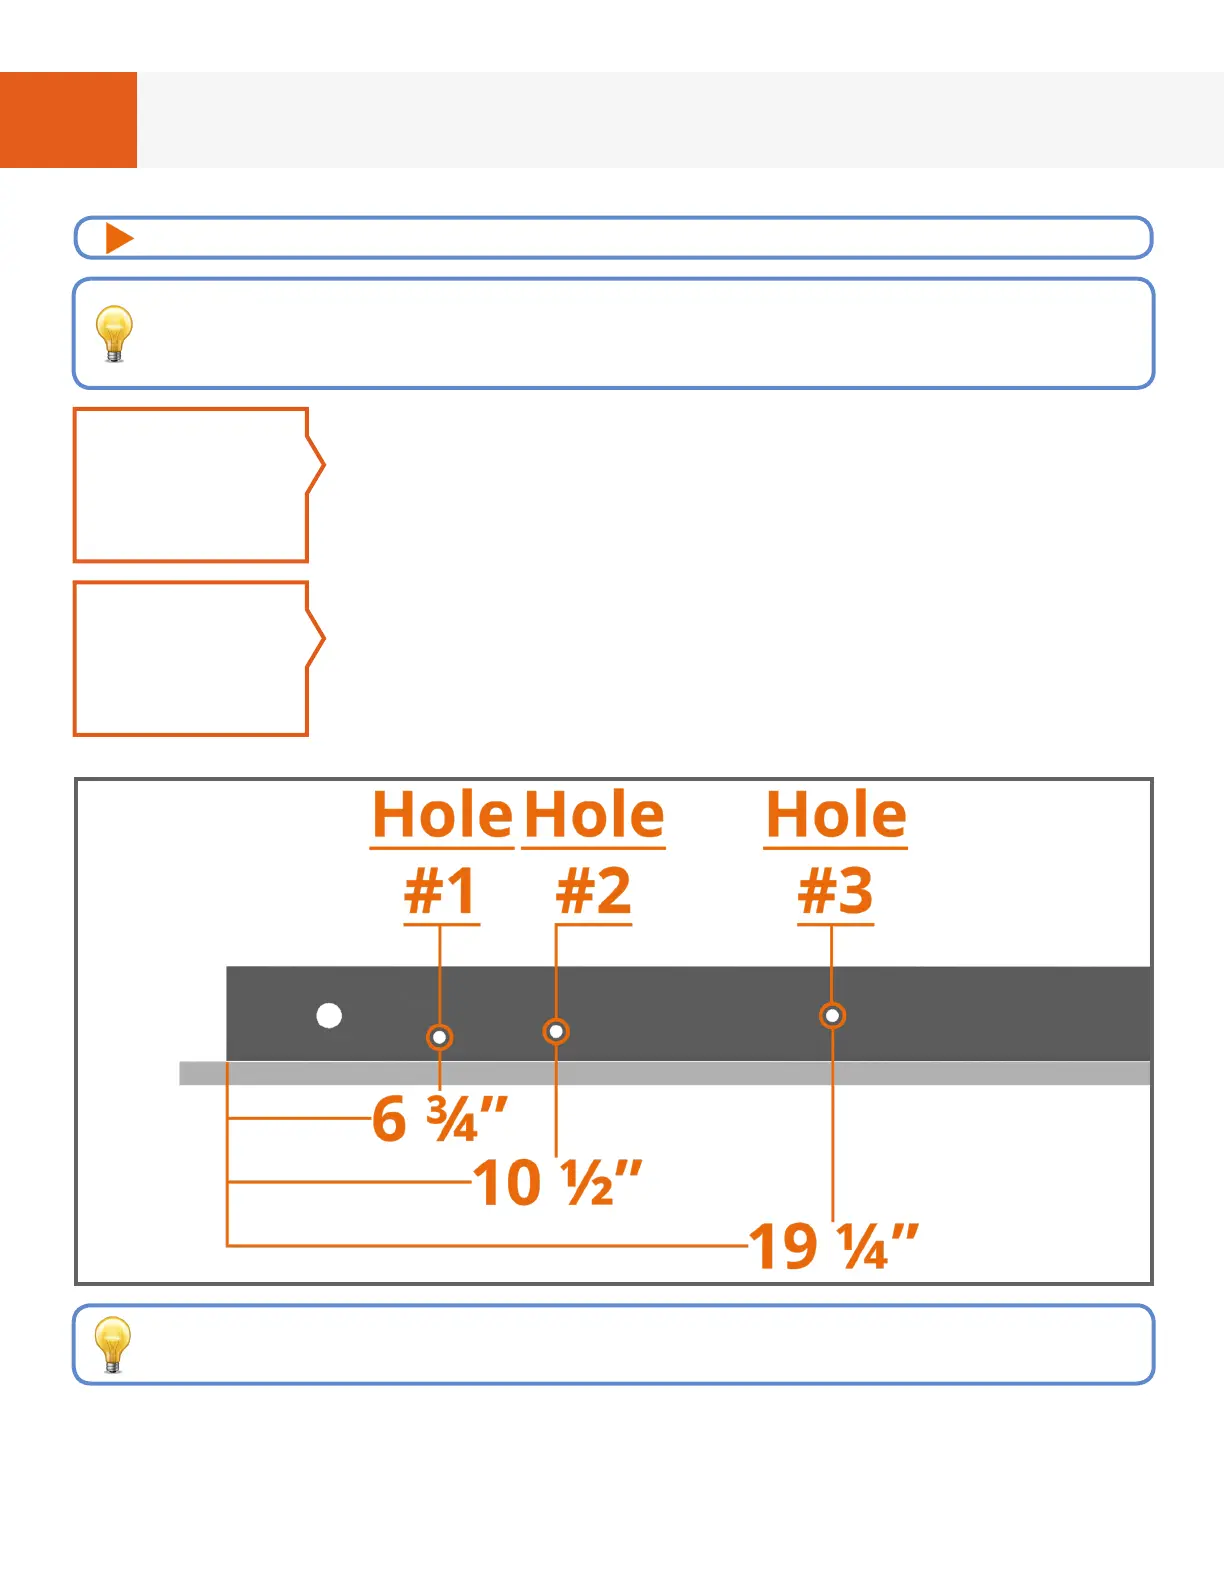Click the plain white dot on the dark bar

coord(329,1016)
